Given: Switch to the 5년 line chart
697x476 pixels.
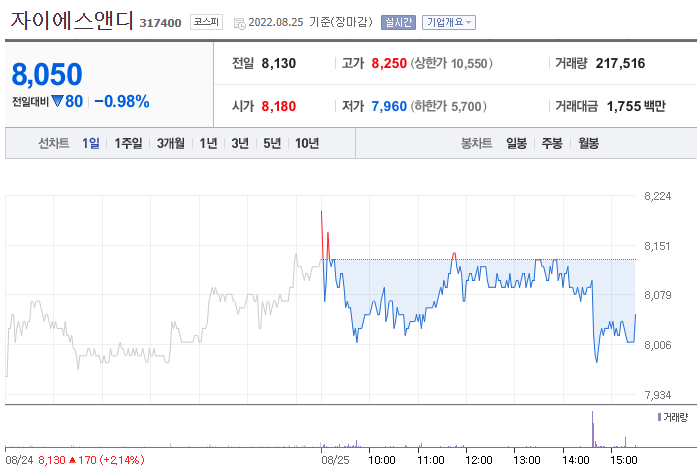Looking at the screenshot, I should pos(272,143).
